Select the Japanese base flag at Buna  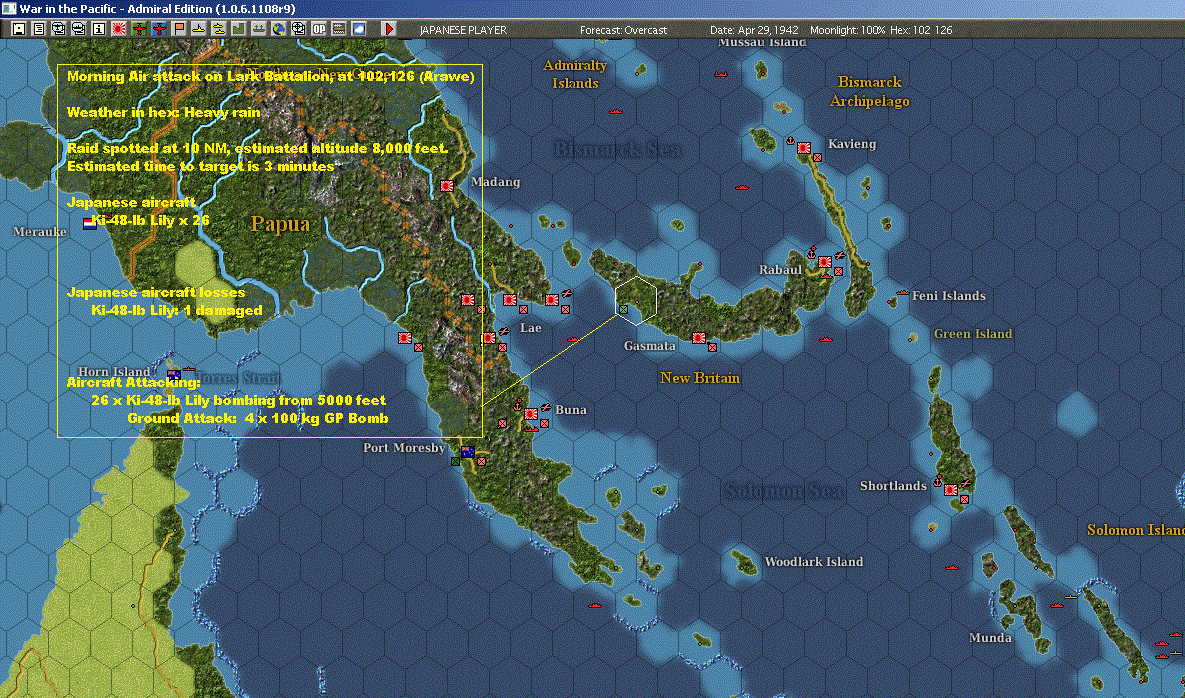coord(531,414)
